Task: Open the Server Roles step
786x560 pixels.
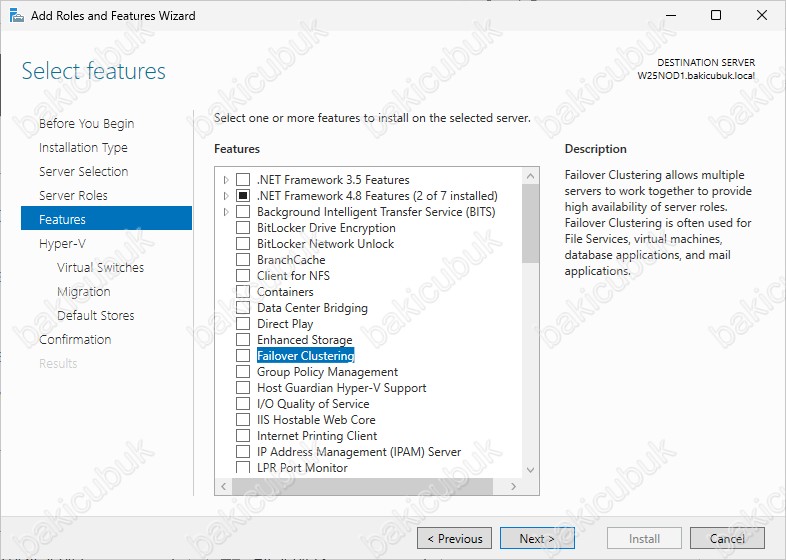Action: (x=73, y=196)
